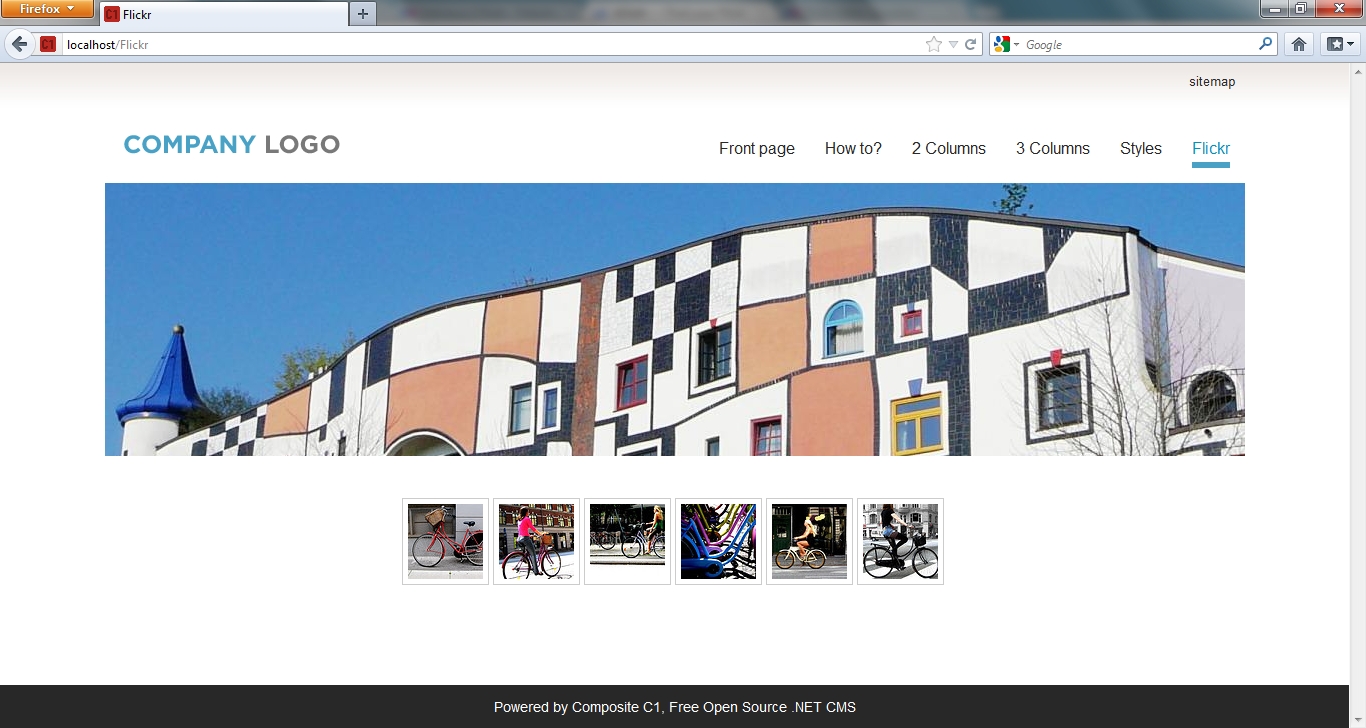This screenshot has width=1366, height=728.
Task: Click the browser back arrow button
Action: [x=19, y=44]
